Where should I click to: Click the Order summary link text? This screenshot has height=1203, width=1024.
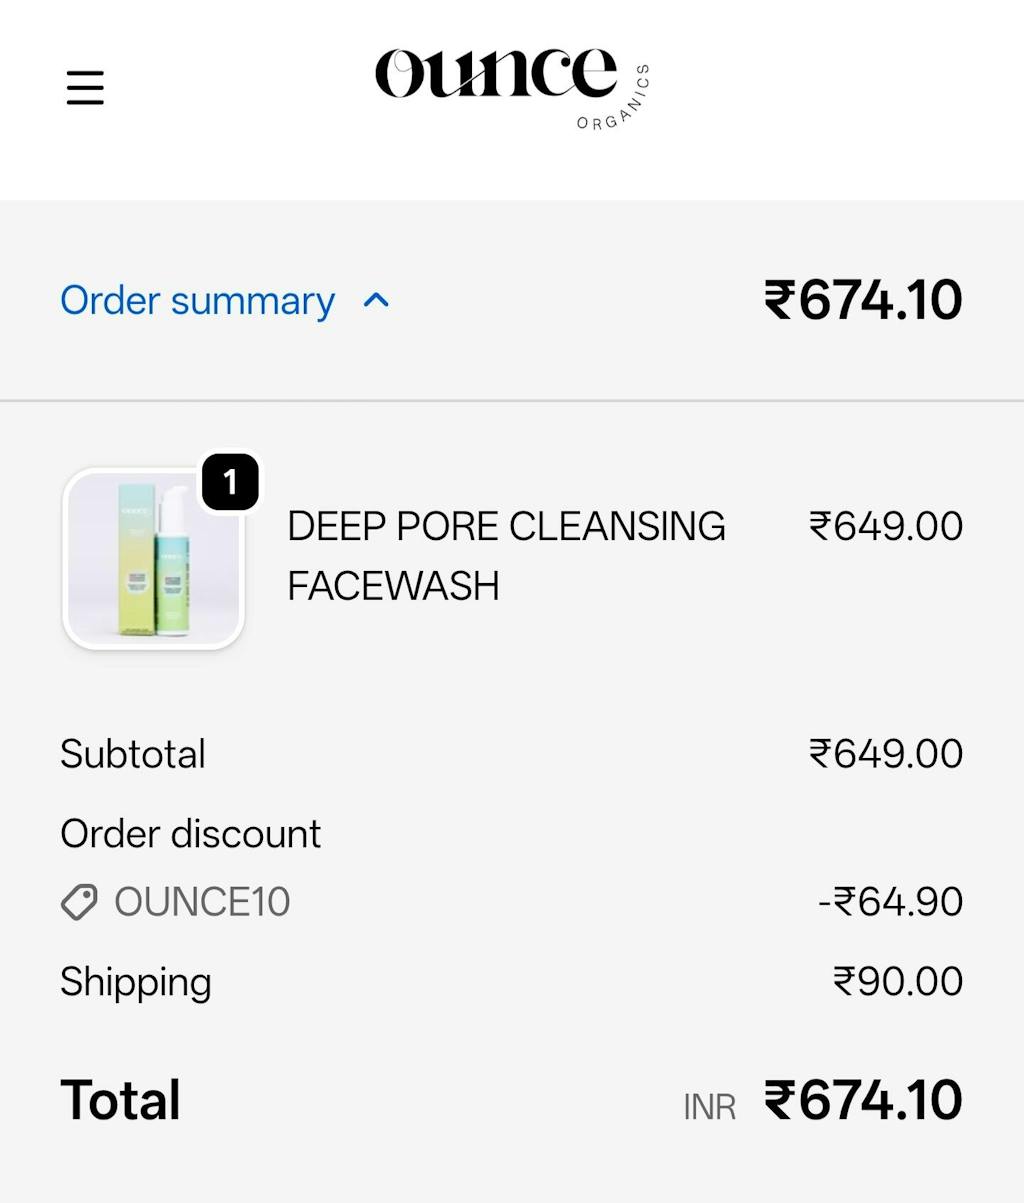[197, 300]
